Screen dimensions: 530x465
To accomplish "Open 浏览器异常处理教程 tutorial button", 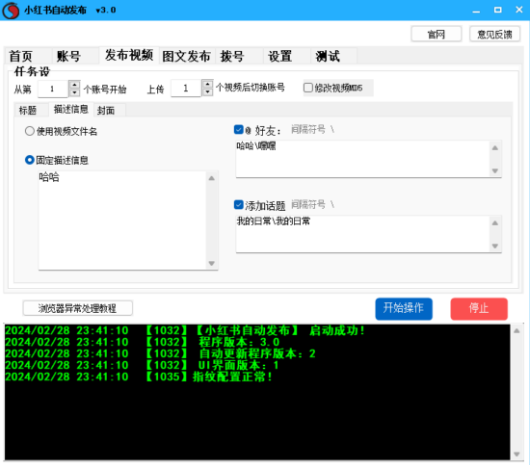I will (x=78, y=308).
